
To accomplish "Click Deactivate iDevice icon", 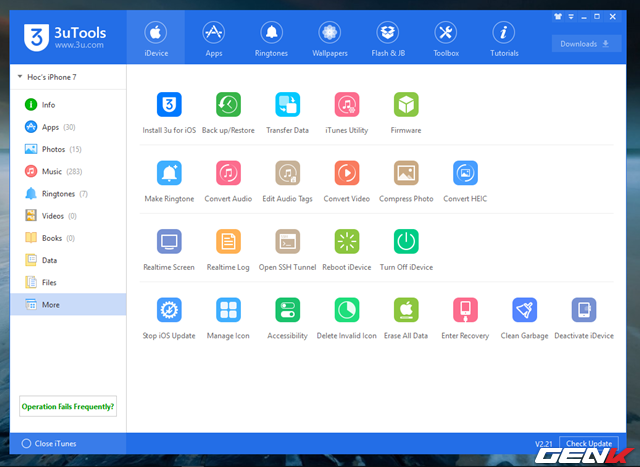I will tap(584, 310).
